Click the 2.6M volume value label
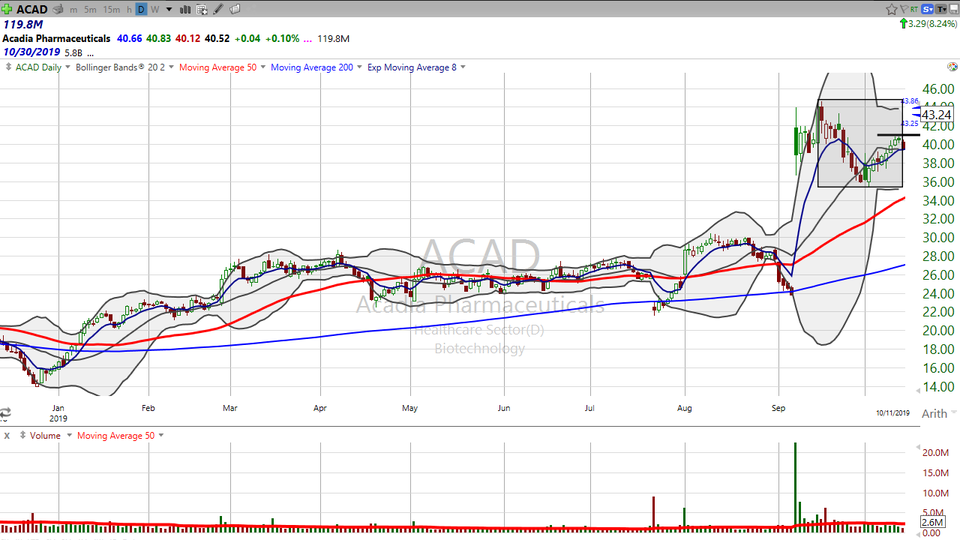 point(932,522)
